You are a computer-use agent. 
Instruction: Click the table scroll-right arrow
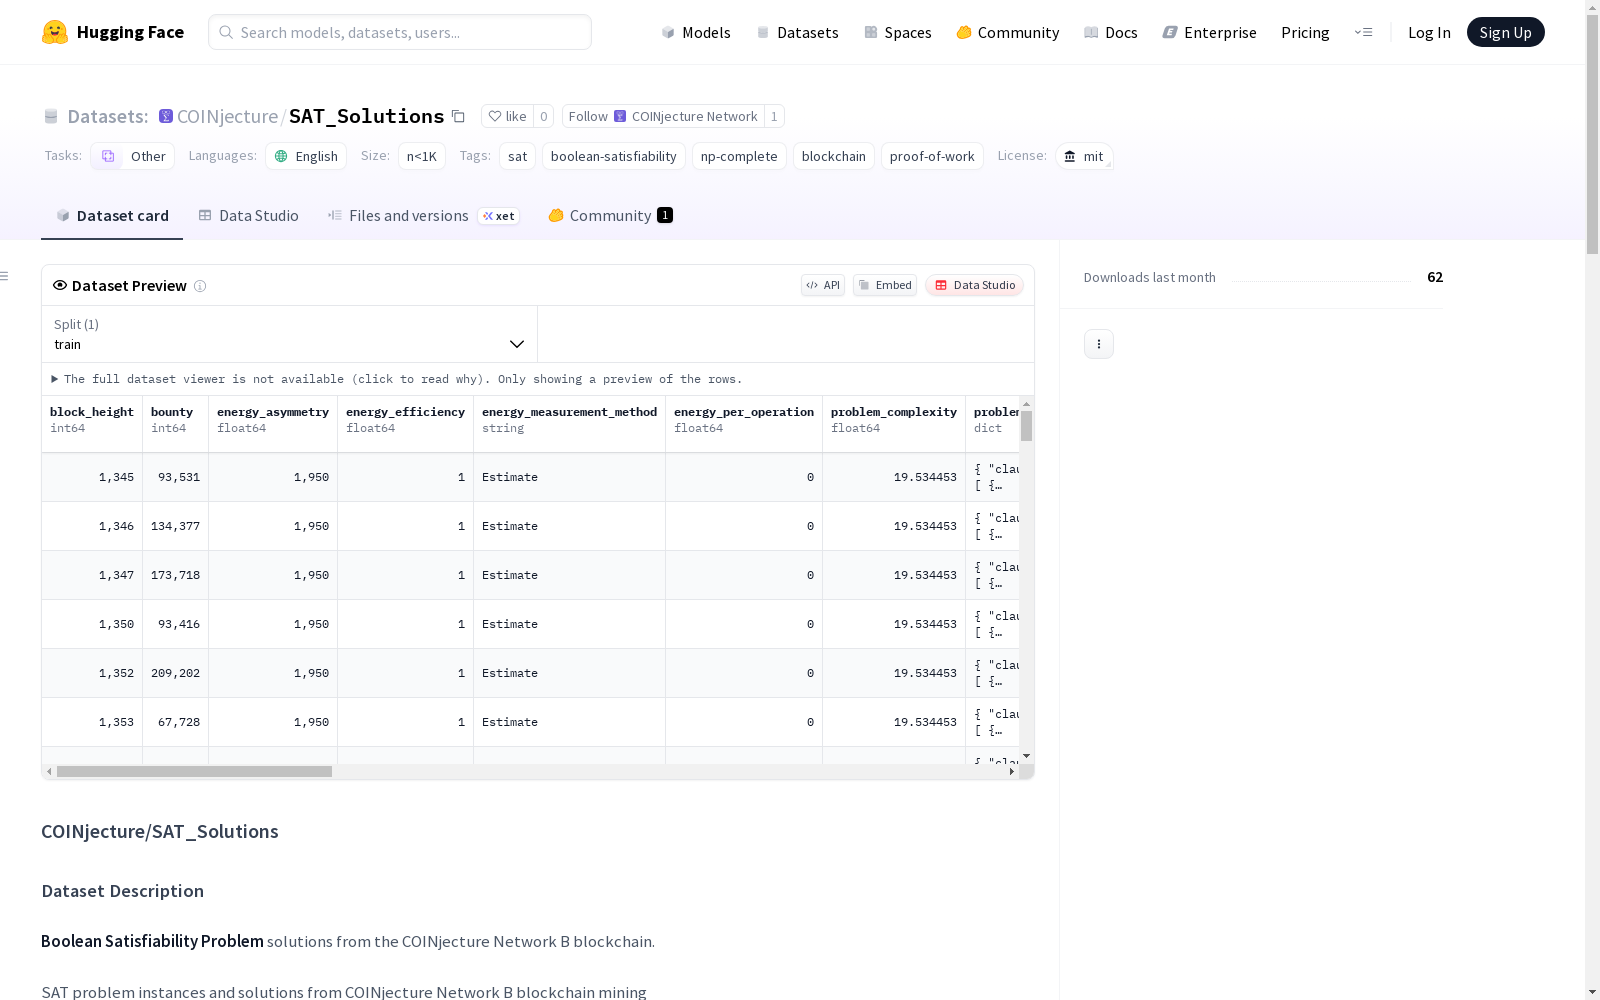tap(1012, 772)
